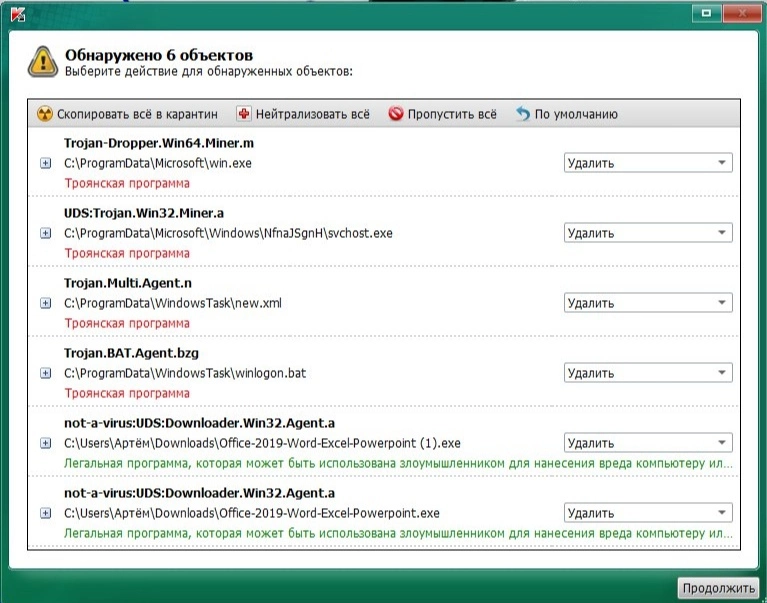The height and width of the screenshot is (603, 767).
Task: Open action dropdown for winlogon.bat
Action: tap(647, 373)
